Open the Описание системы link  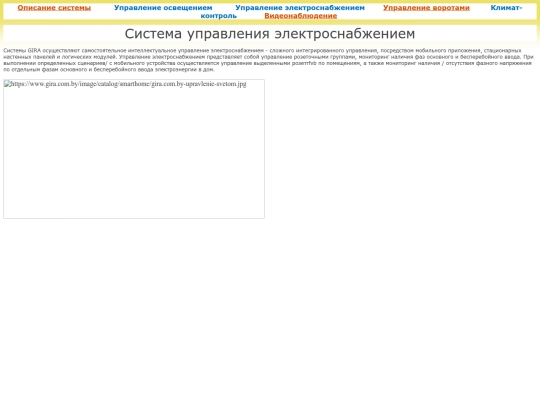(54, 8)
